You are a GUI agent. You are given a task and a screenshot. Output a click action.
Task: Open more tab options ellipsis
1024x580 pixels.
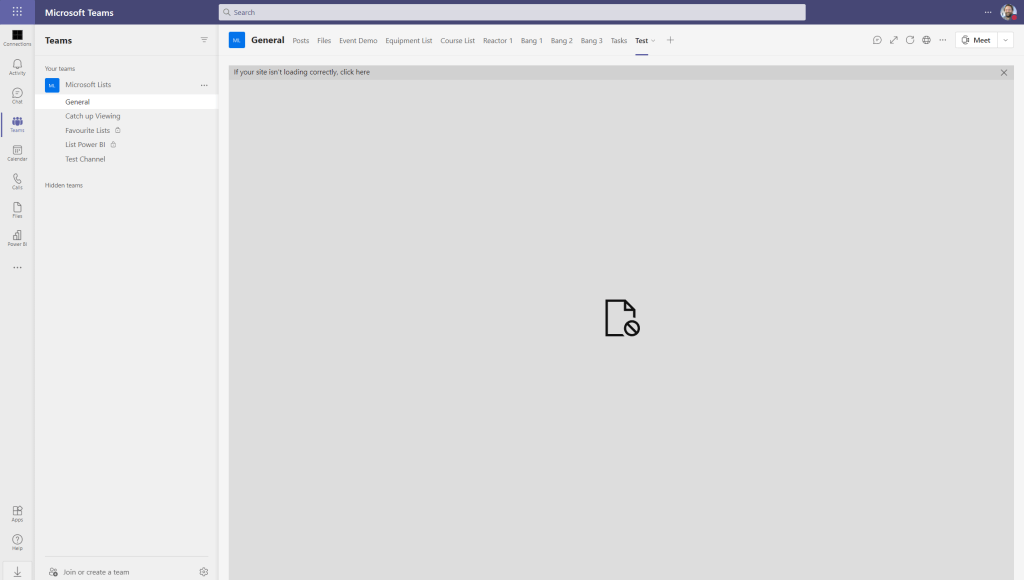[x=942, y=40]
